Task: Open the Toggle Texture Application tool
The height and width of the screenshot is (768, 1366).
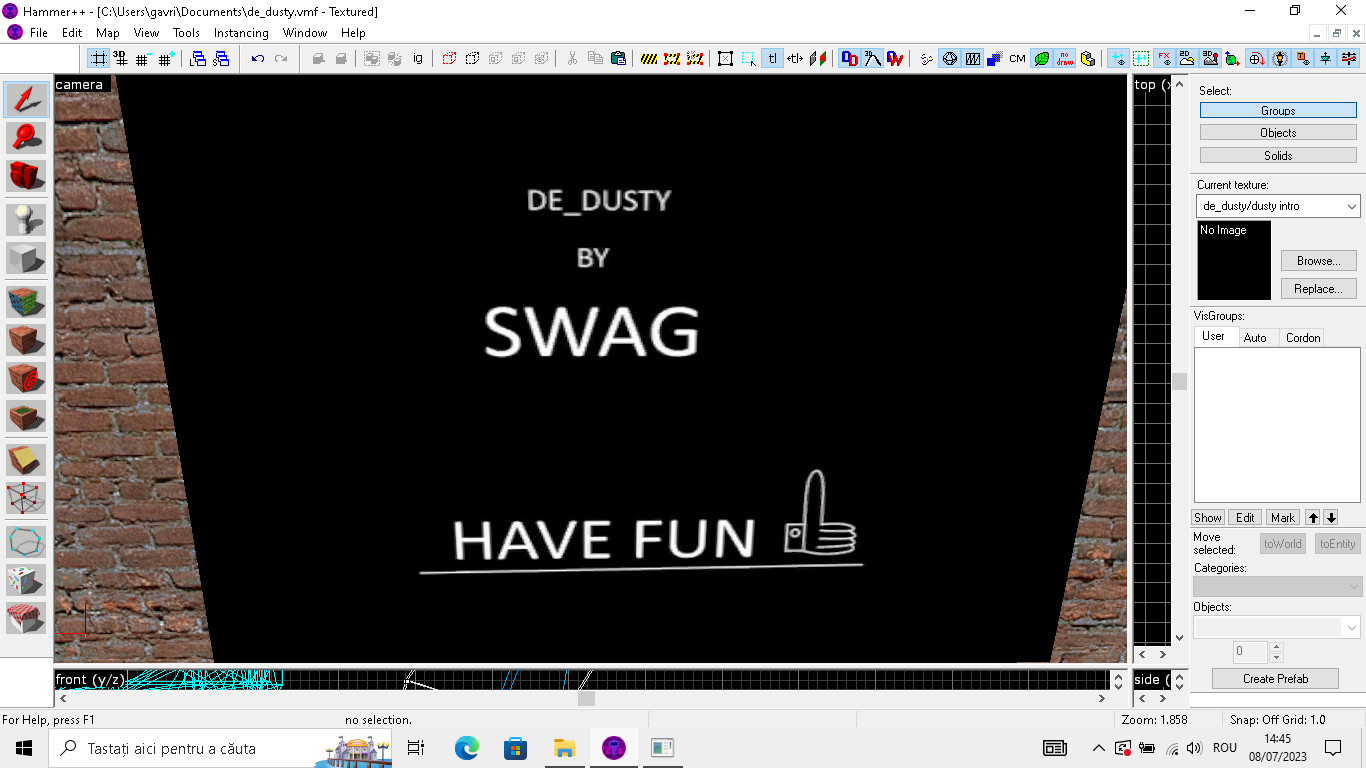Action: (27, 301)
